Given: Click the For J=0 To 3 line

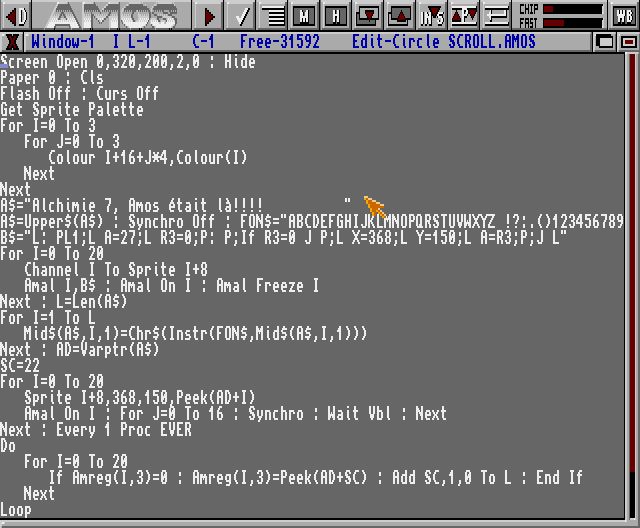Looking at the screenshot, I should (72, 142).
